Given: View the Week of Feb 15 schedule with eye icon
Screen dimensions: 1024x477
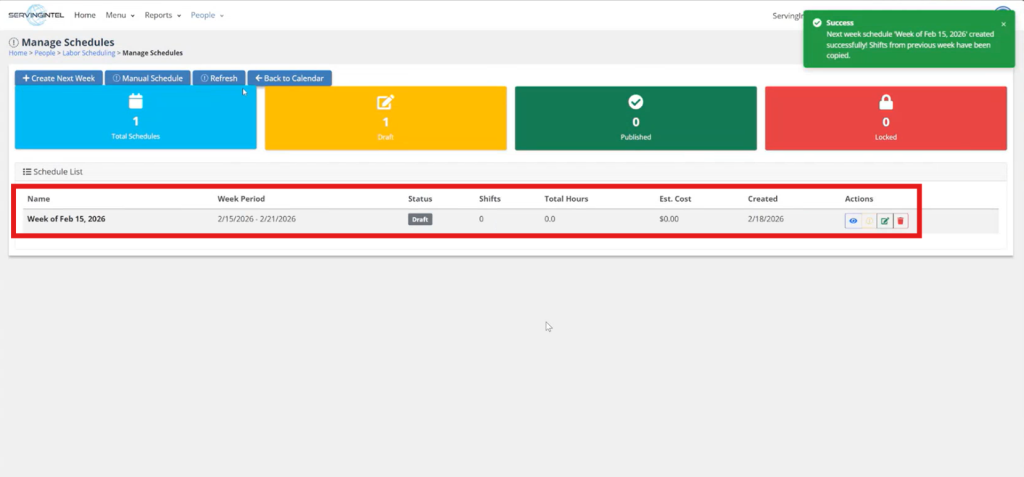Looking at the screenshot, I should [x=853, y=221].
